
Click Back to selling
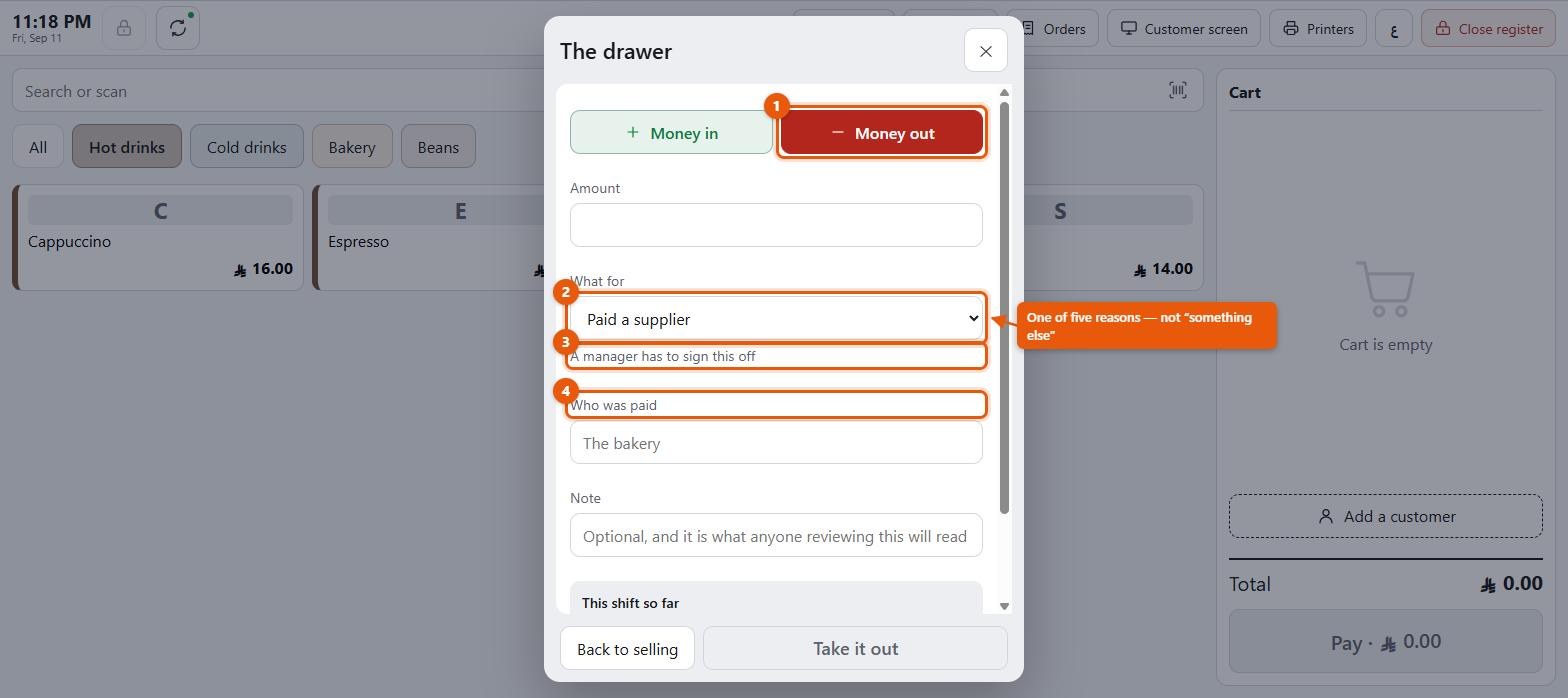point(627,648)
